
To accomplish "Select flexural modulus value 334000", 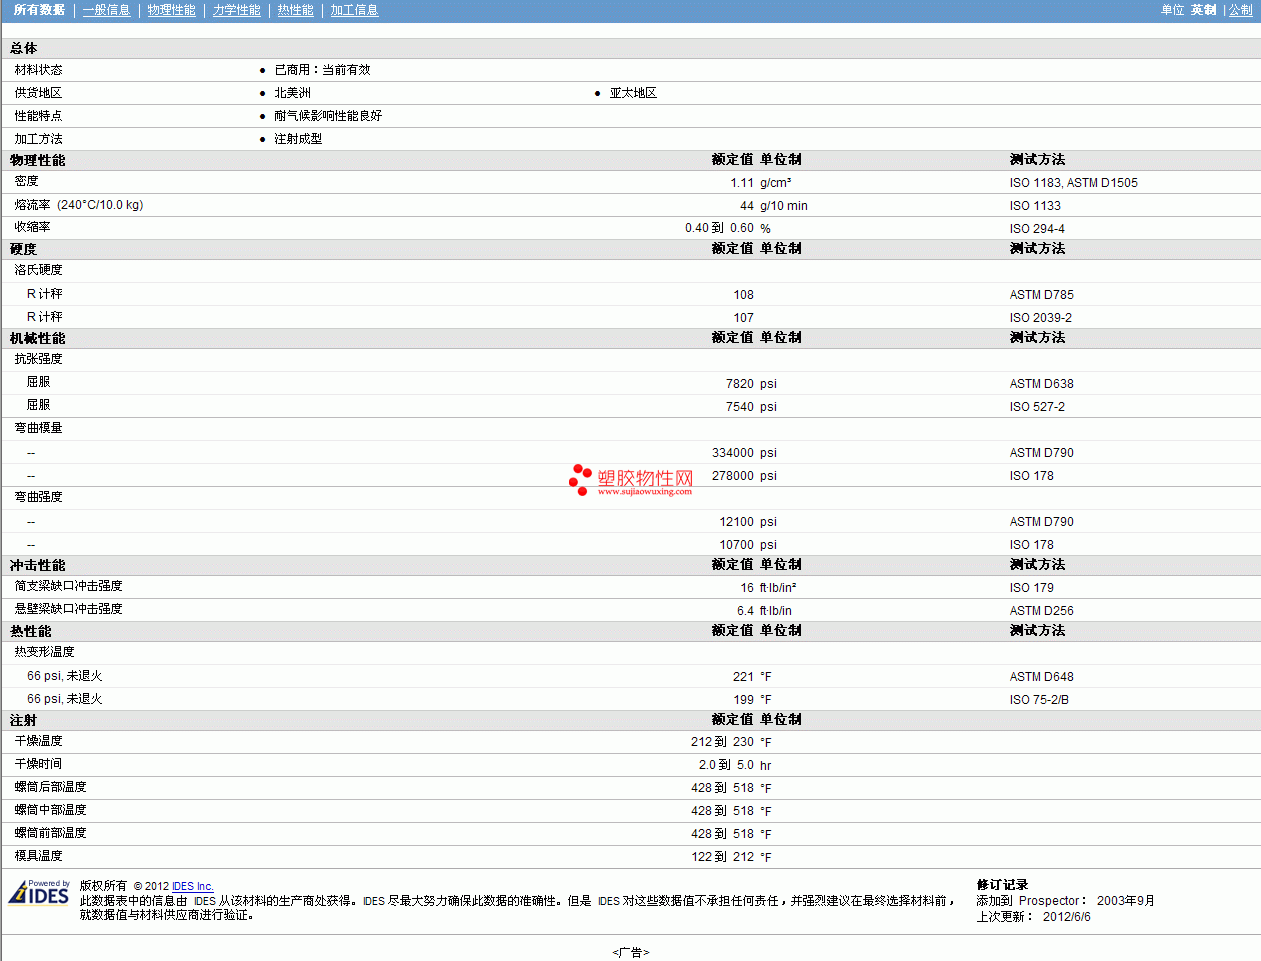I will tap(733, 453).
